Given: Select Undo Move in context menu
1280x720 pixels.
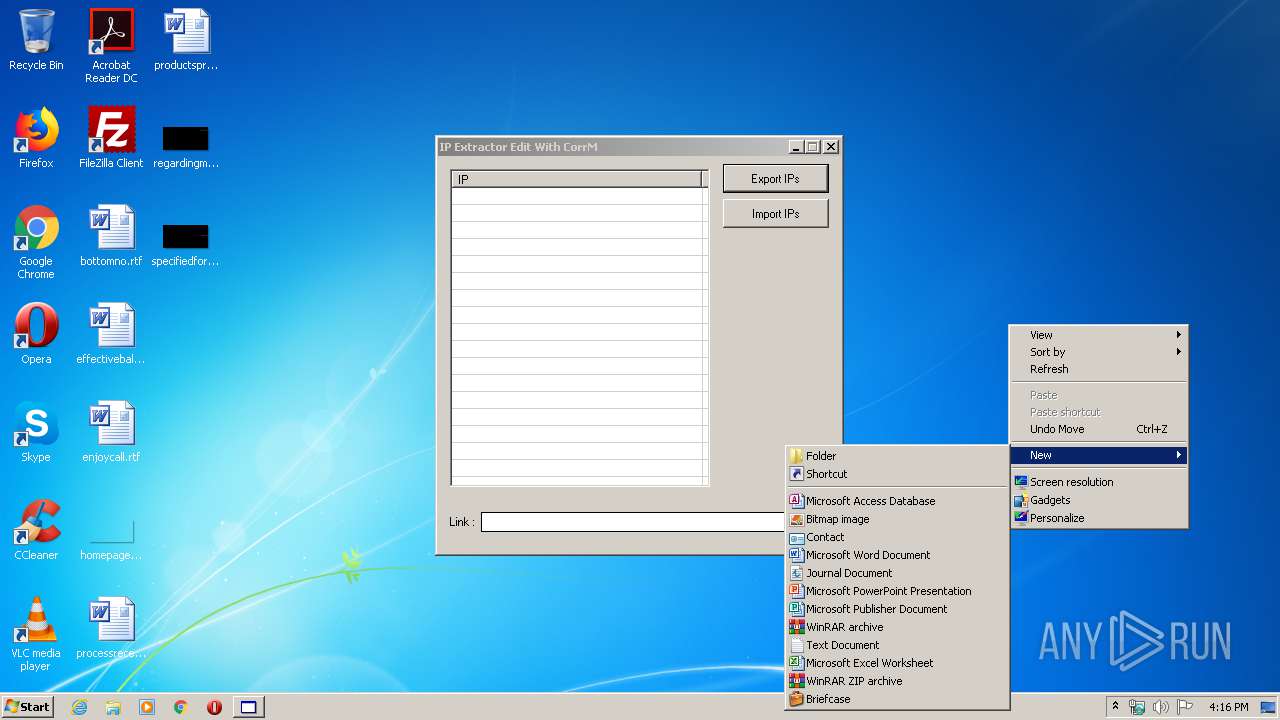Looking at the screenshot, I should (x=1098, y=429).
